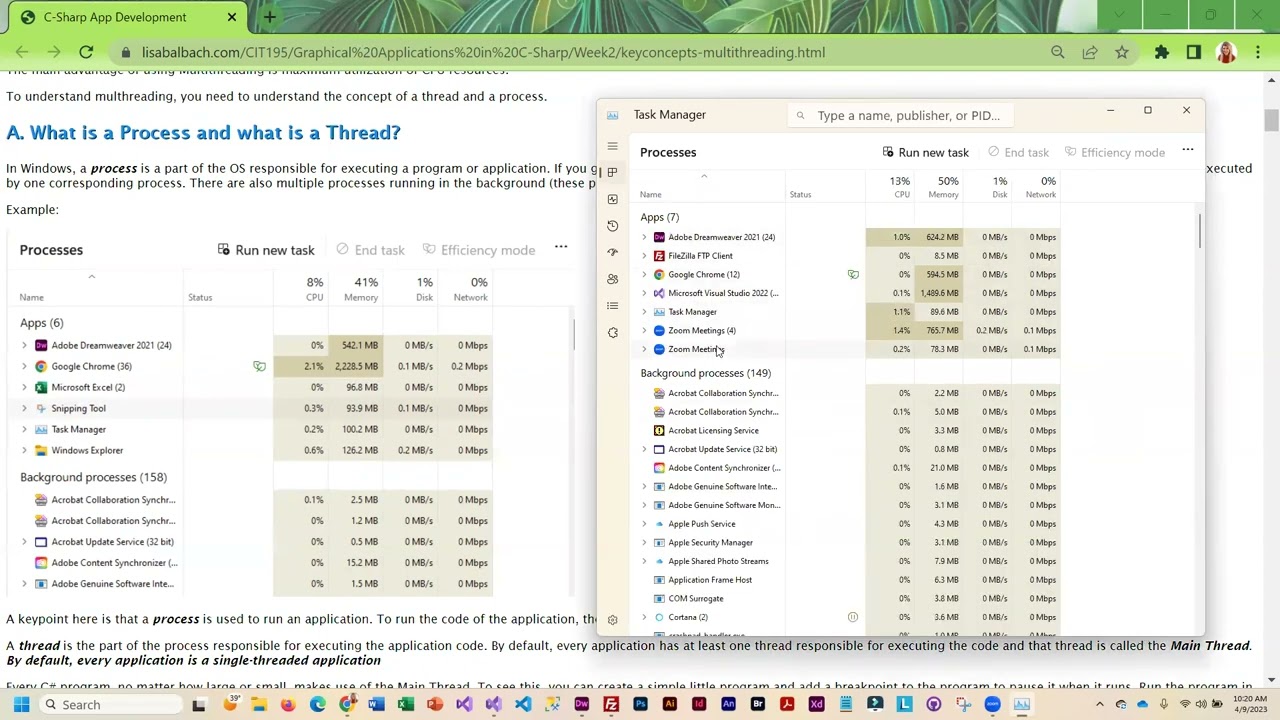The height and width of the screenshot is (720, 1280).
Task: Click the browser page vertical scrollbar
Action: (1271, 120)
